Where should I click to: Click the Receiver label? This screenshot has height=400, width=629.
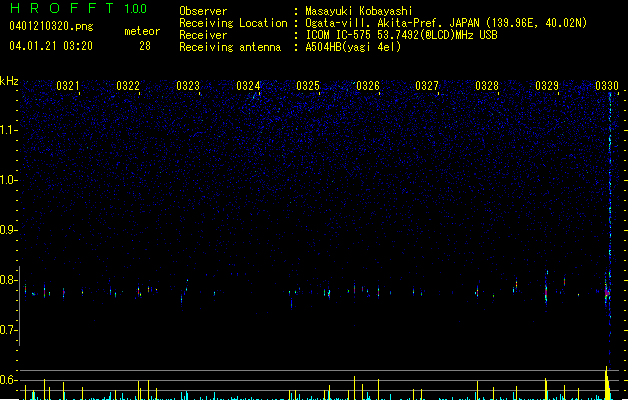[203, 35]
